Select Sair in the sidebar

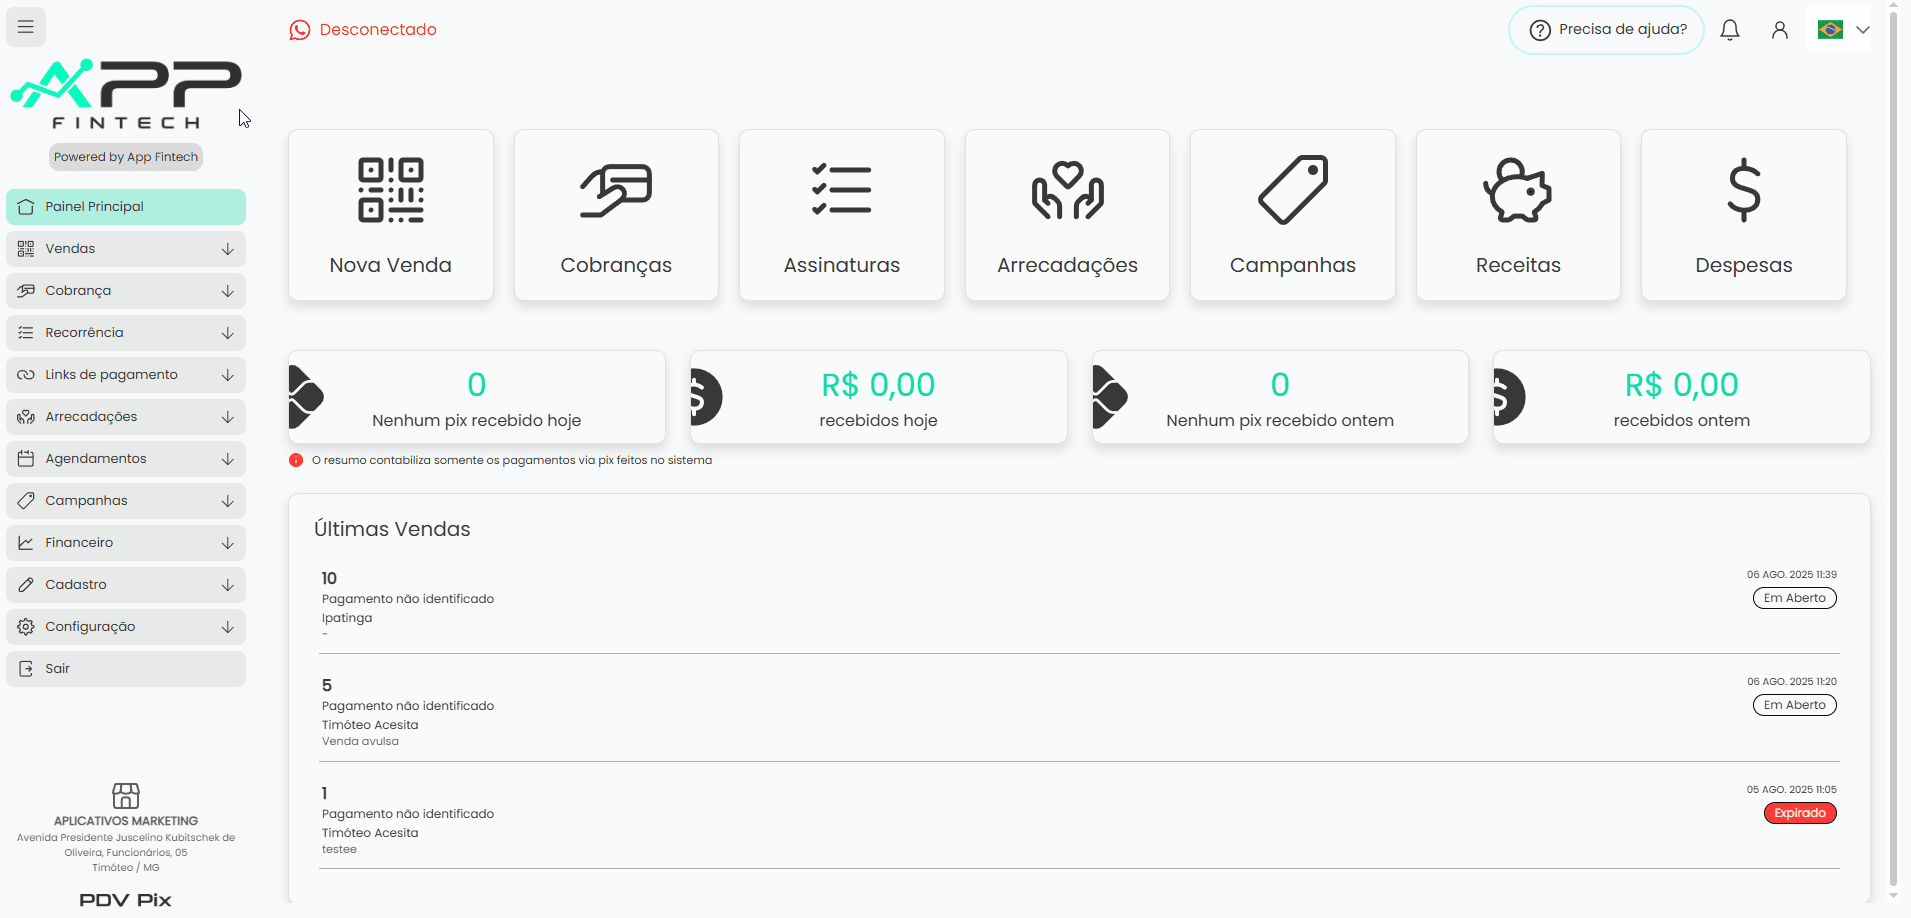tap(126, 669)
